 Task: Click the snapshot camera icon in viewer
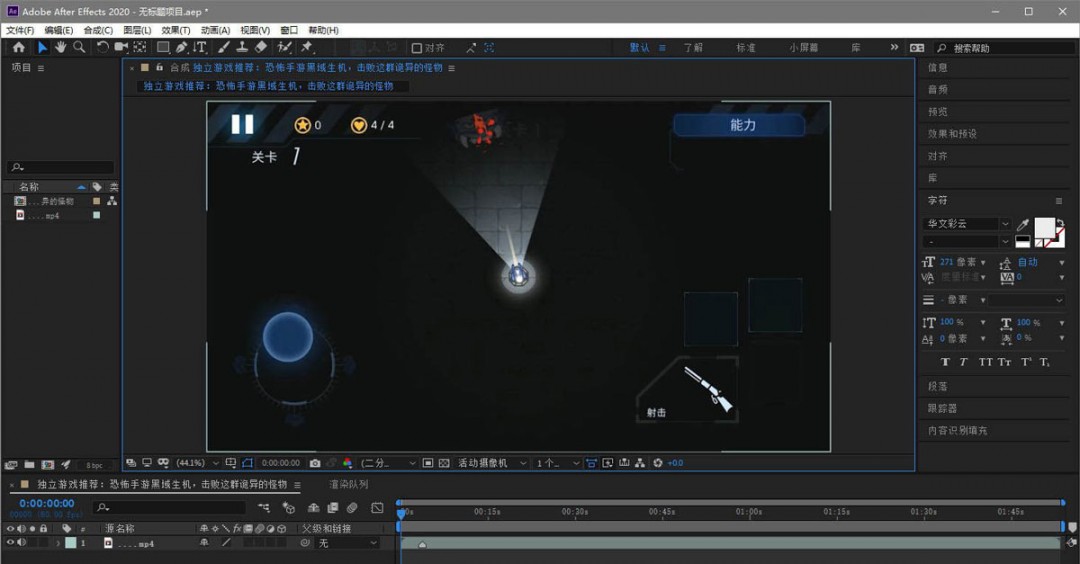(315, 463)
